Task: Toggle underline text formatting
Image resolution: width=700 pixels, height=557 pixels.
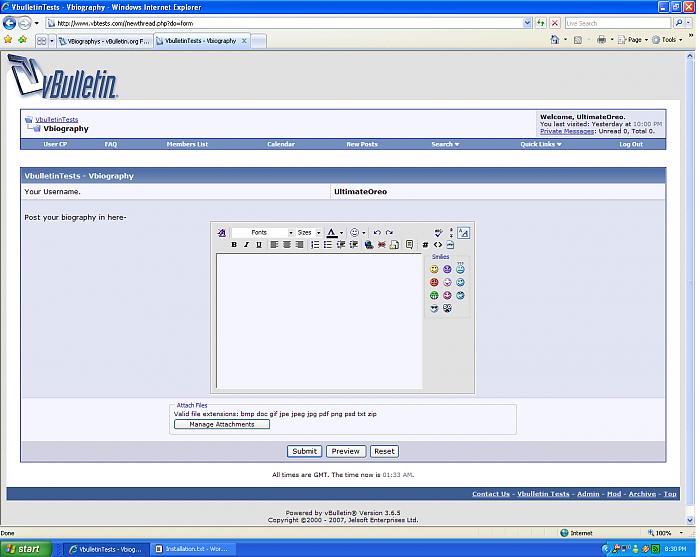Action: tap(258, 245)
